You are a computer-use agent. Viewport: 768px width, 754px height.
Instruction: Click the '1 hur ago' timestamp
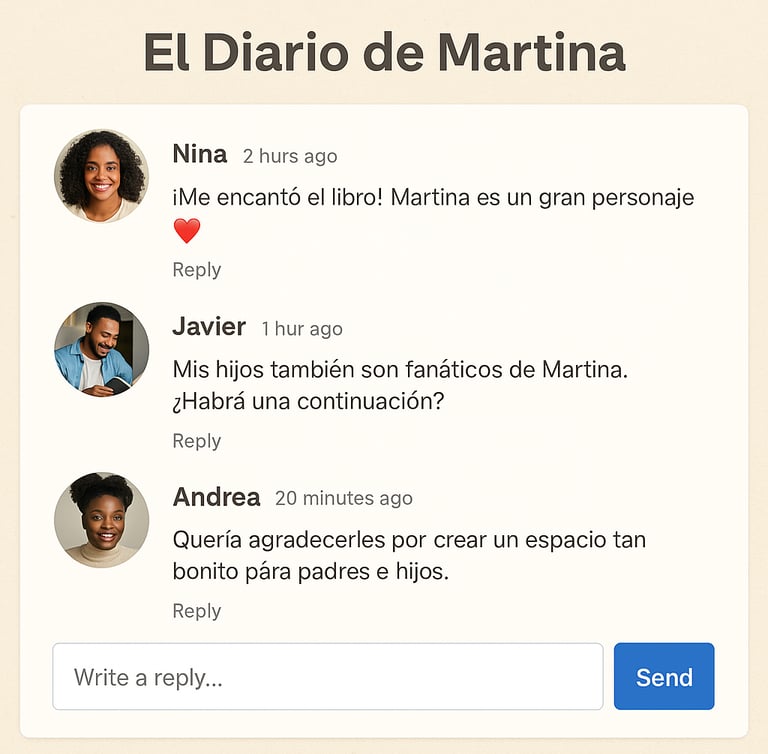302,329
